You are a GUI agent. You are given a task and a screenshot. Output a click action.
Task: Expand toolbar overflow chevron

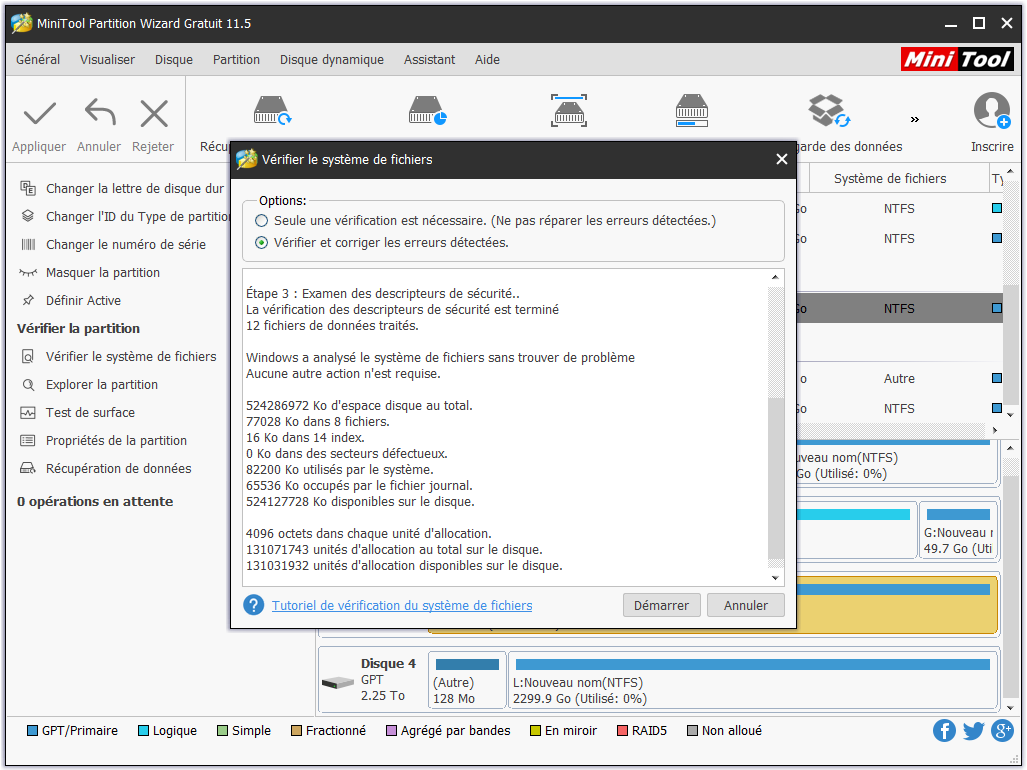914,119
